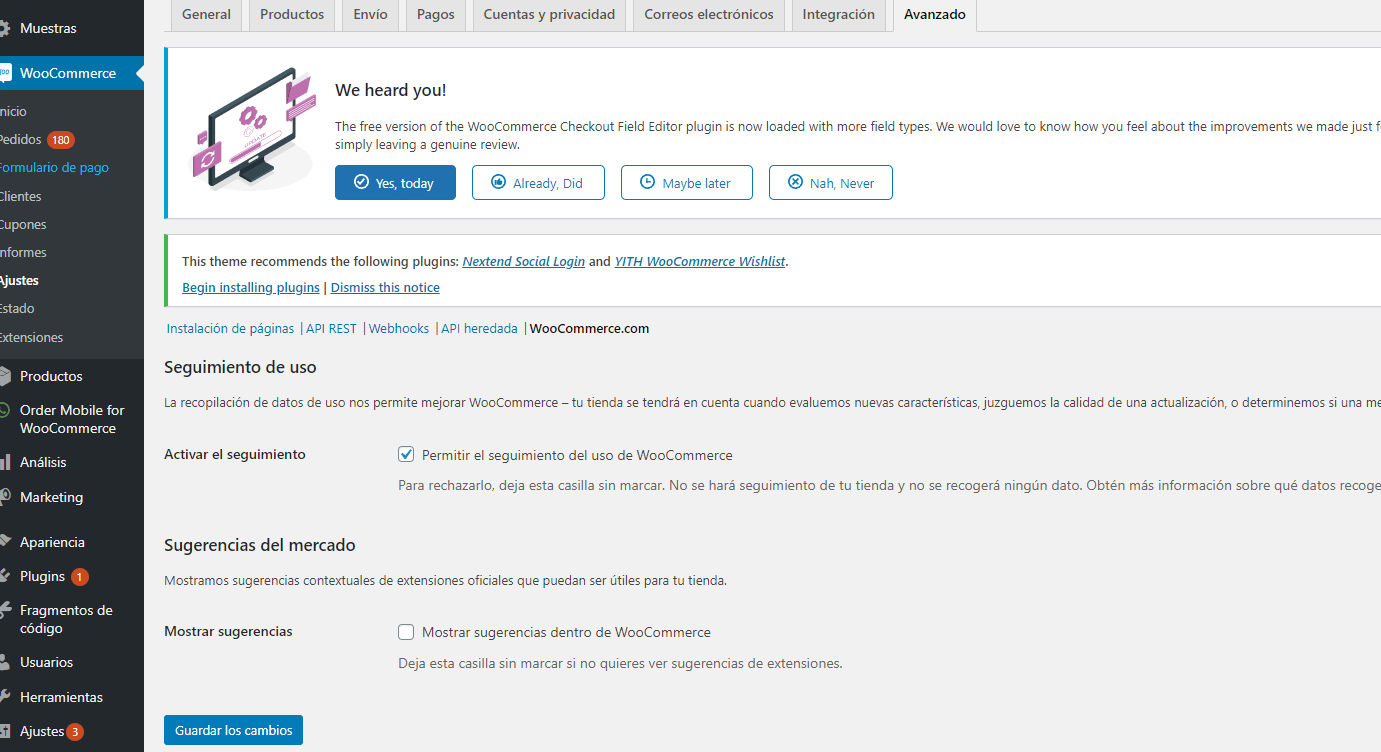Click the bottom Ajustes settings icon
The width and height of the screenshot is (1381, 752).
4,731
